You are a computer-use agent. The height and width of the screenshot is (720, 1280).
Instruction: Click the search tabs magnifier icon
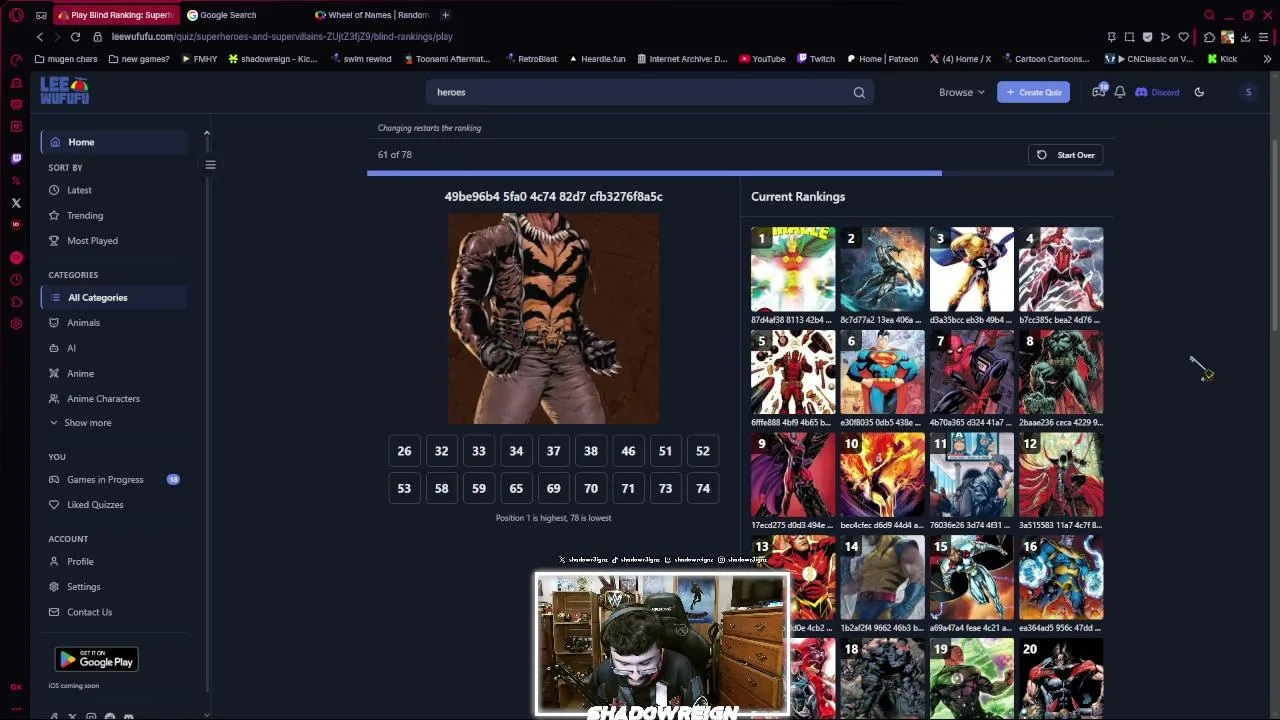(x=1209, y=15)
